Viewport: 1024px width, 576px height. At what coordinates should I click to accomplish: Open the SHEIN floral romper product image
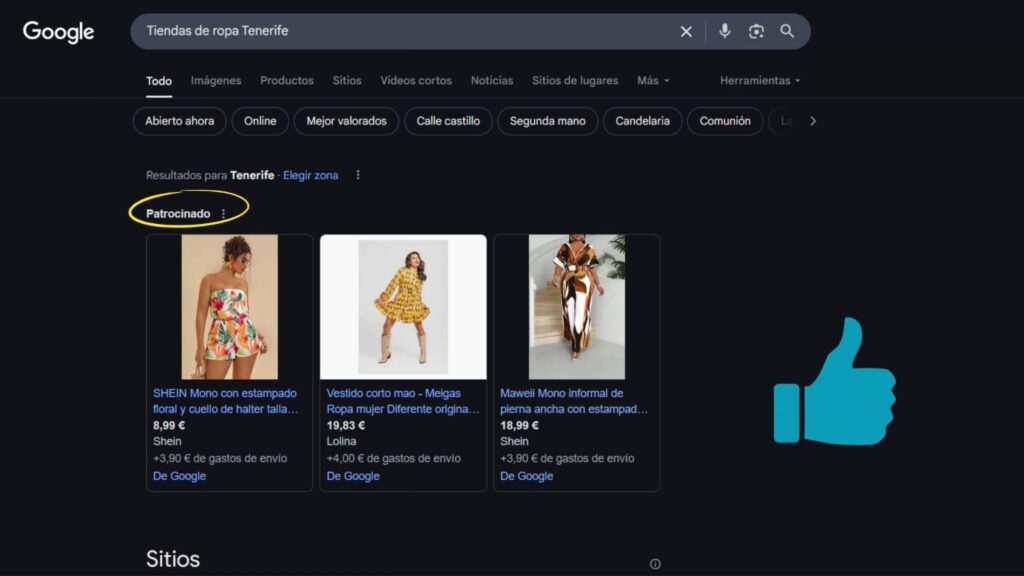click(229, 307)
